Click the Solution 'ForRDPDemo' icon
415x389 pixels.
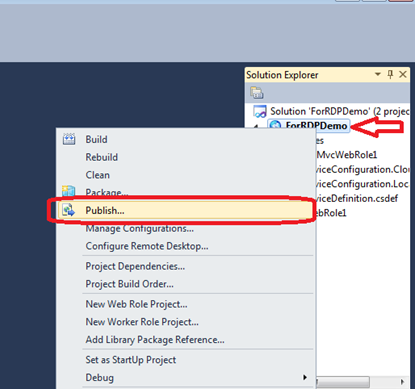pos(260,111)
